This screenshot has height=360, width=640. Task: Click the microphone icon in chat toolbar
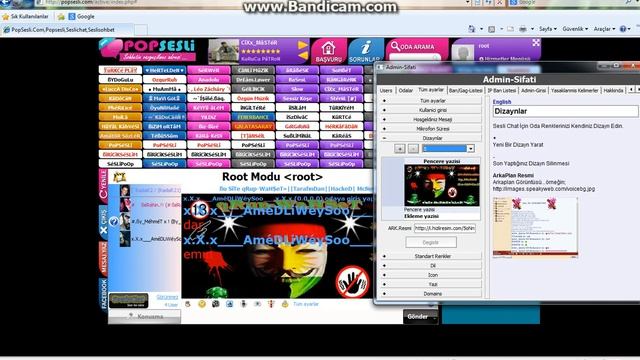click(x=243, y=304)
